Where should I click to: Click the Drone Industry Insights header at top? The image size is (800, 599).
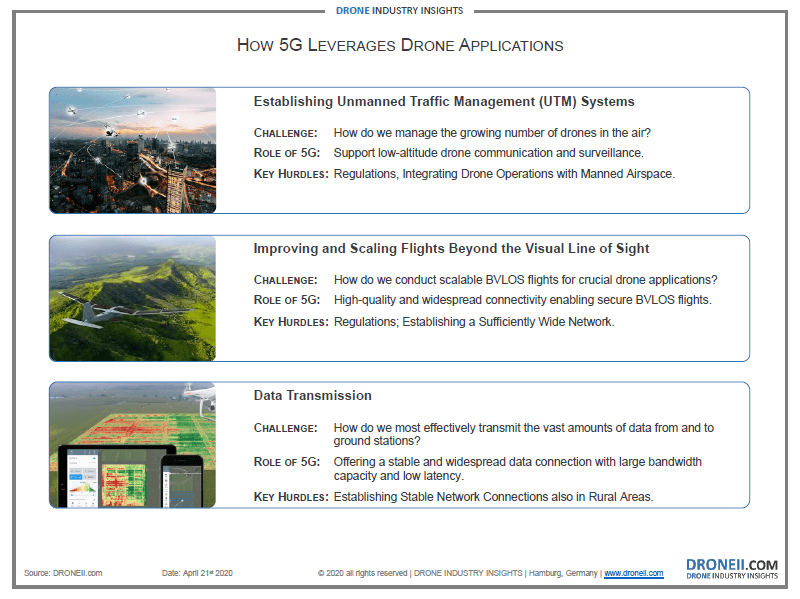pyautogui.click(x=400, y=11)
